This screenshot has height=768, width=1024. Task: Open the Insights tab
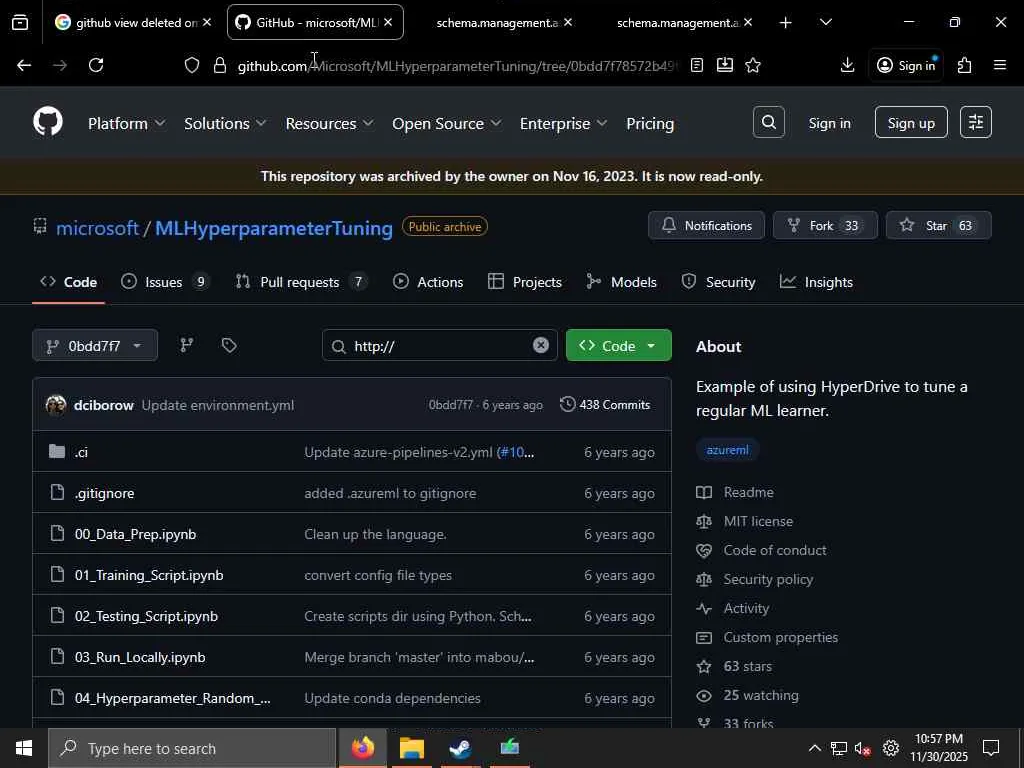click(817, 282)
